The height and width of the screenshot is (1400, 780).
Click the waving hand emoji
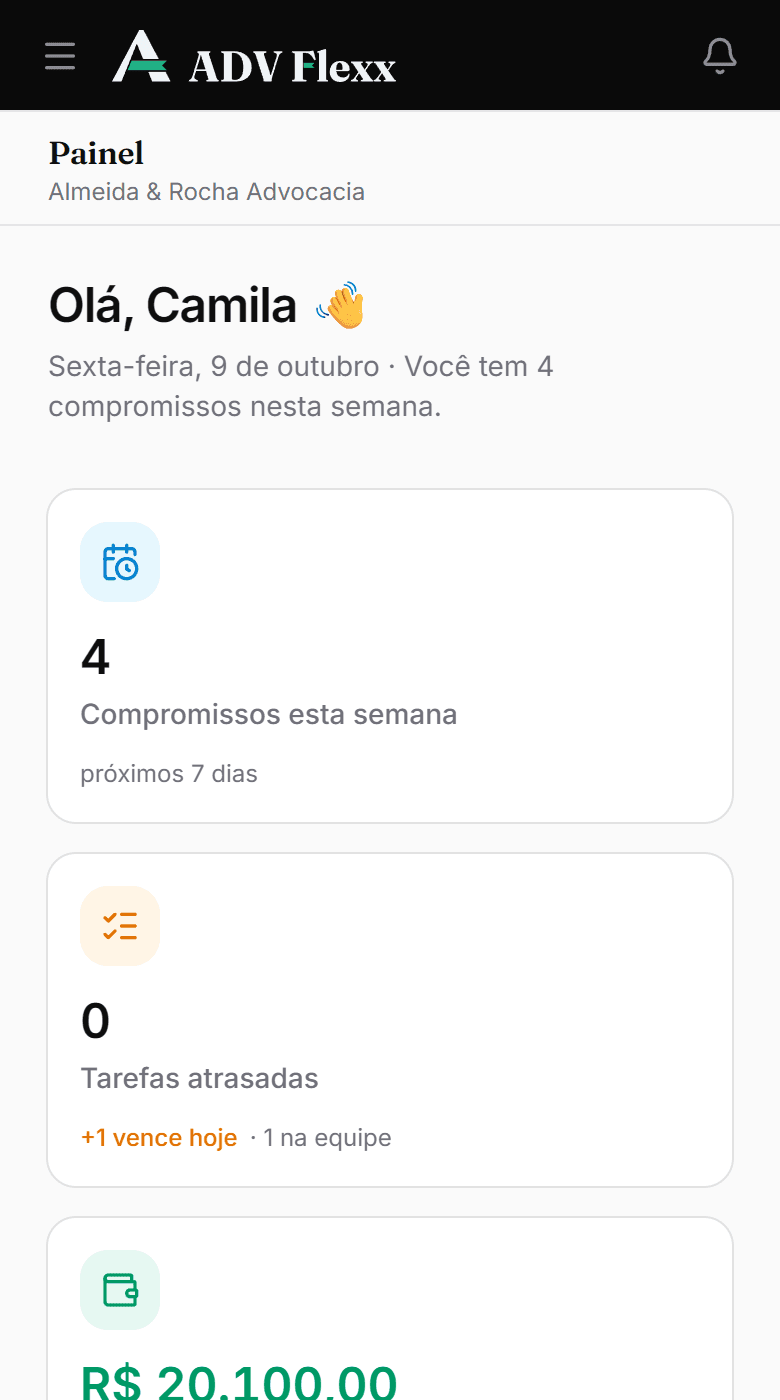tap(340, 306)
